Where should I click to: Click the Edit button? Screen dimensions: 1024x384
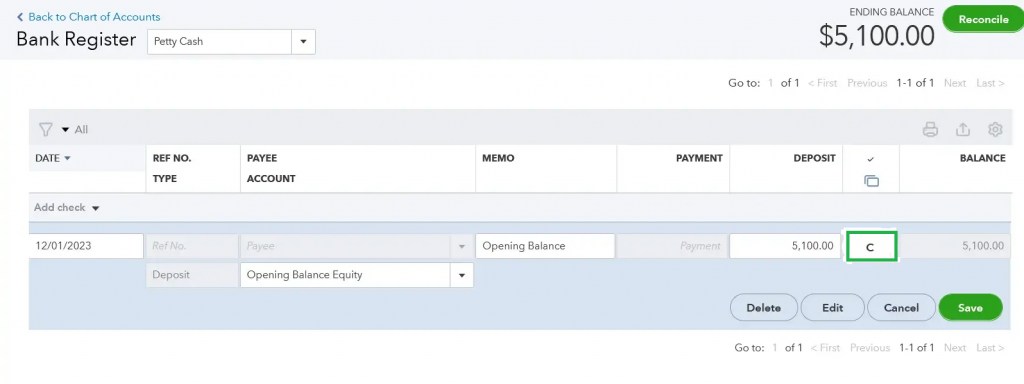tap(833, 308)
